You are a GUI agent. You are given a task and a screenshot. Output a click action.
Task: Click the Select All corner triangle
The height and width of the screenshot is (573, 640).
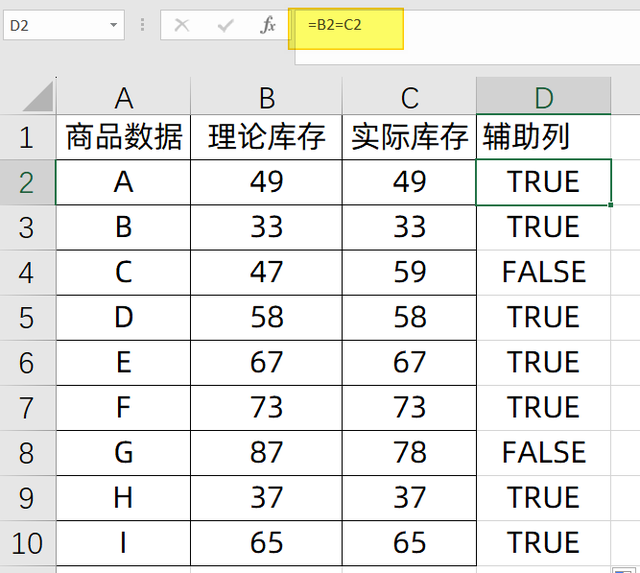[38, 96]
